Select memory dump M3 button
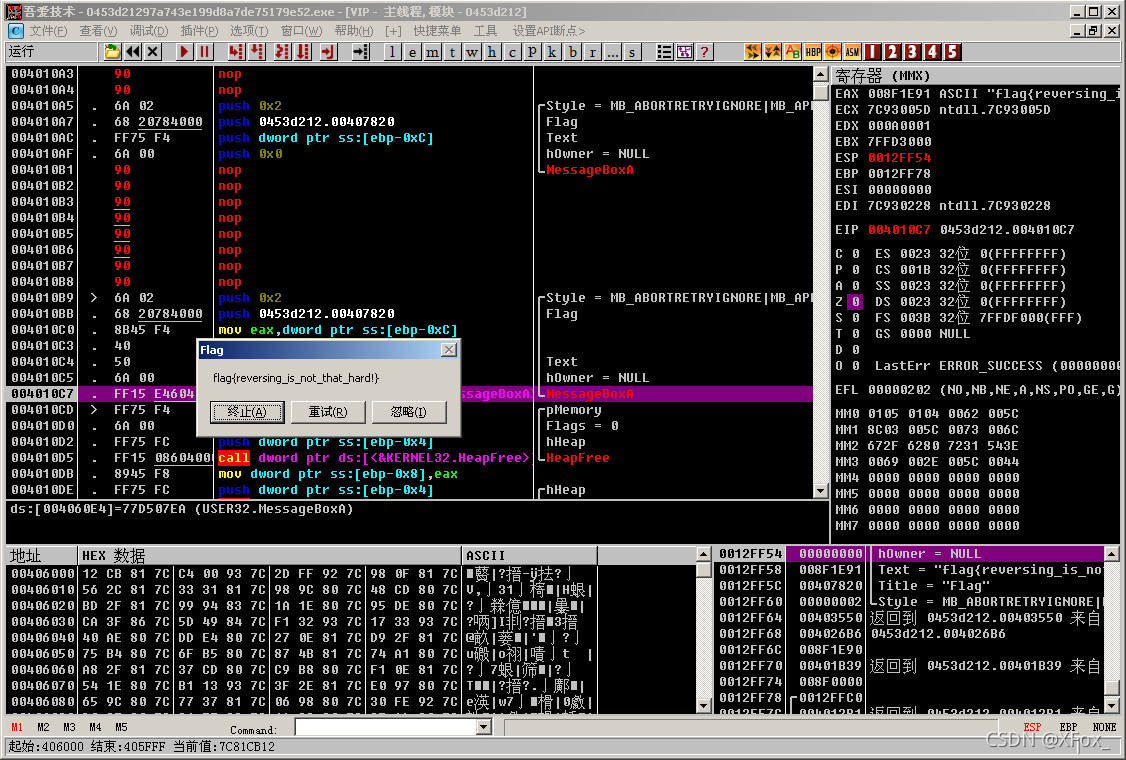This screenshot has width=1126, height=760. [69, 727]
